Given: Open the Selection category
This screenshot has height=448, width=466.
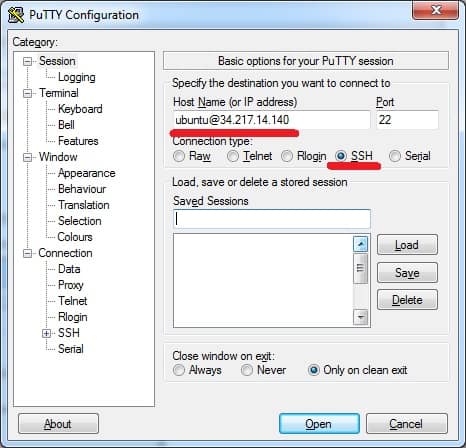Looking at the screenshot, I should [x=80, y=221].
